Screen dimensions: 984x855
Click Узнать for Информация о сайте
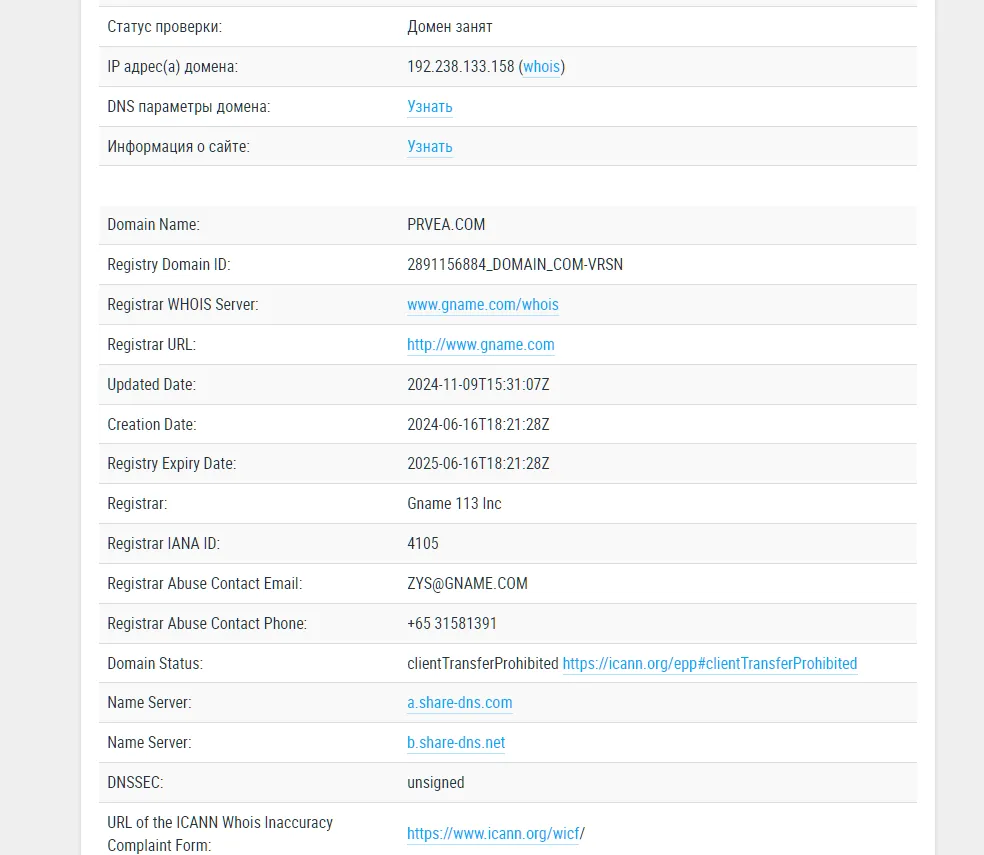pos(430,146)
